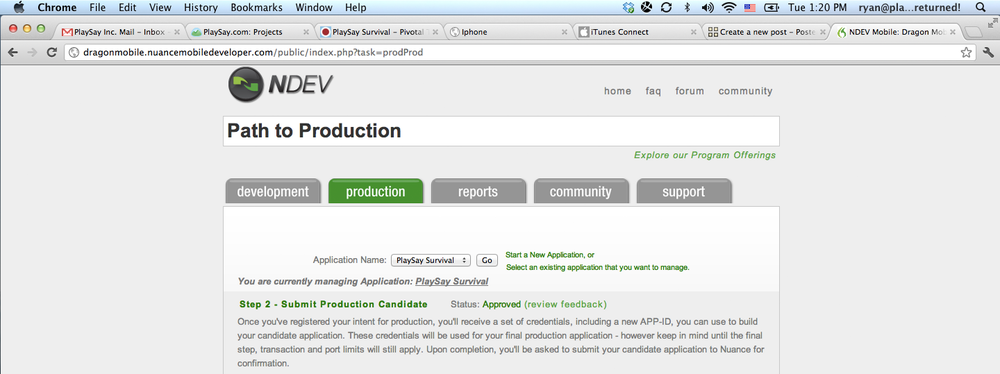Open the Wi-Fi status menu

coord(728,8)
